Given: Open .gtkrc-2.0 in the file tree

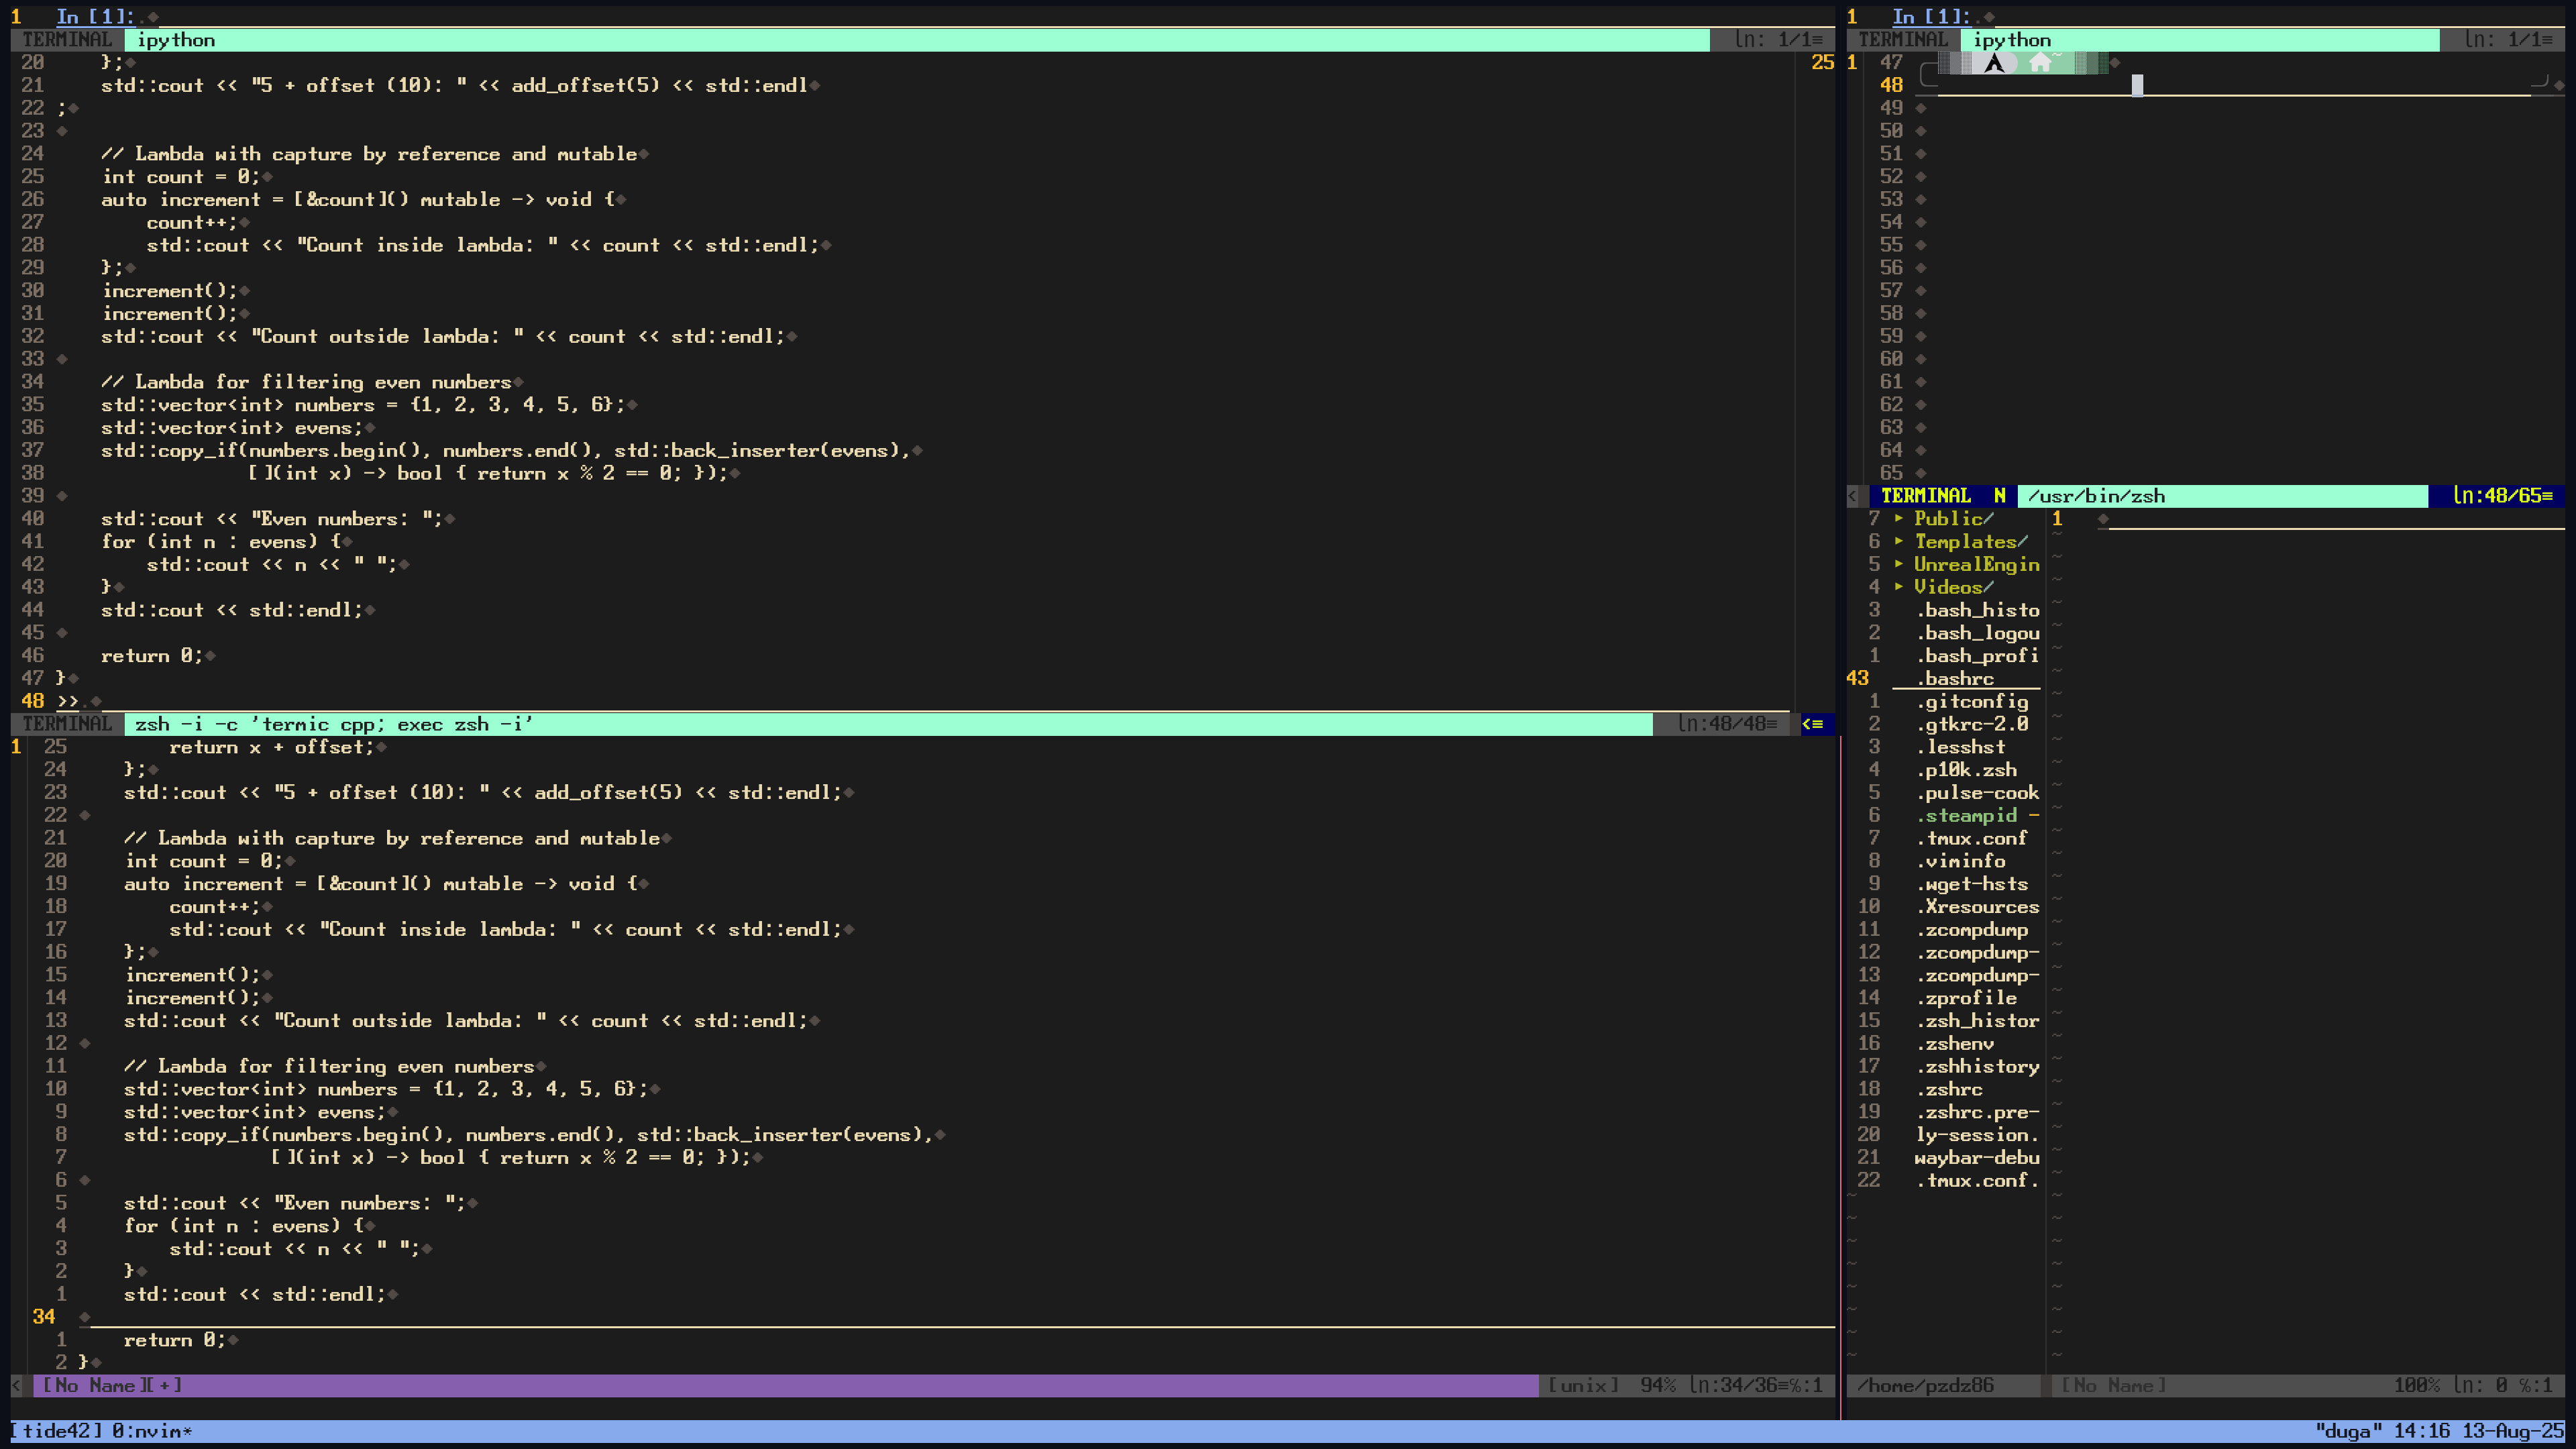Looking at the screenshot, I should [1972, 724].
